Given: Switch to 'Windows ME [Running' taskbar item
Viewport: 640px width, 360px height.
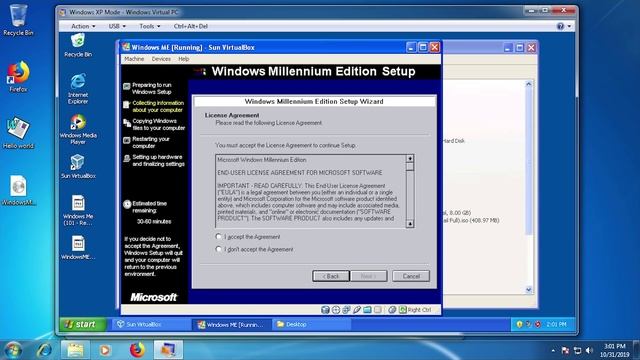Looking at the screenshot, I should (x=231, y=324).
